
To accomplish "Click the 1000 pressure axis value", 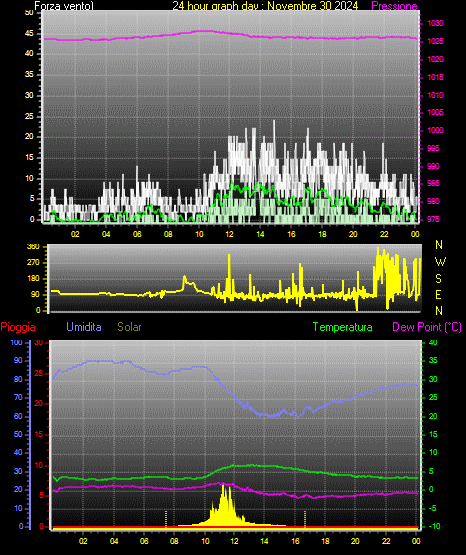I will (x=435, y=130).
